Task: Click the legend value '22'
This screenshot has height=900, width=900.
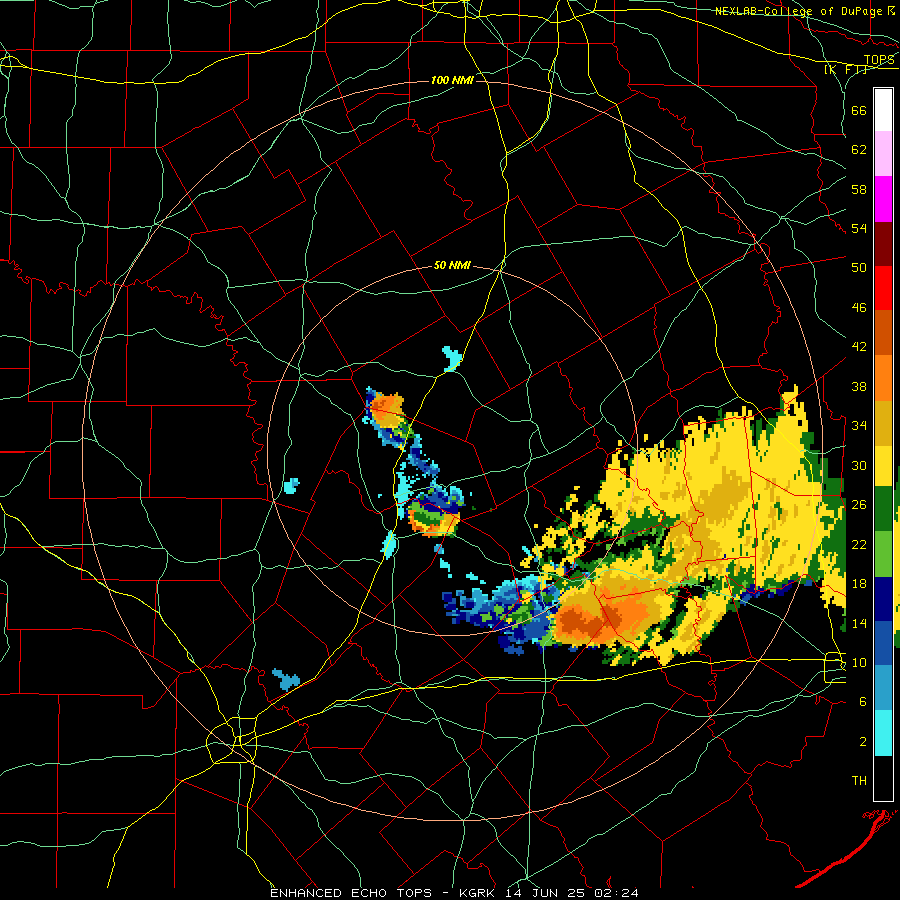Action: tap(859, 544)
